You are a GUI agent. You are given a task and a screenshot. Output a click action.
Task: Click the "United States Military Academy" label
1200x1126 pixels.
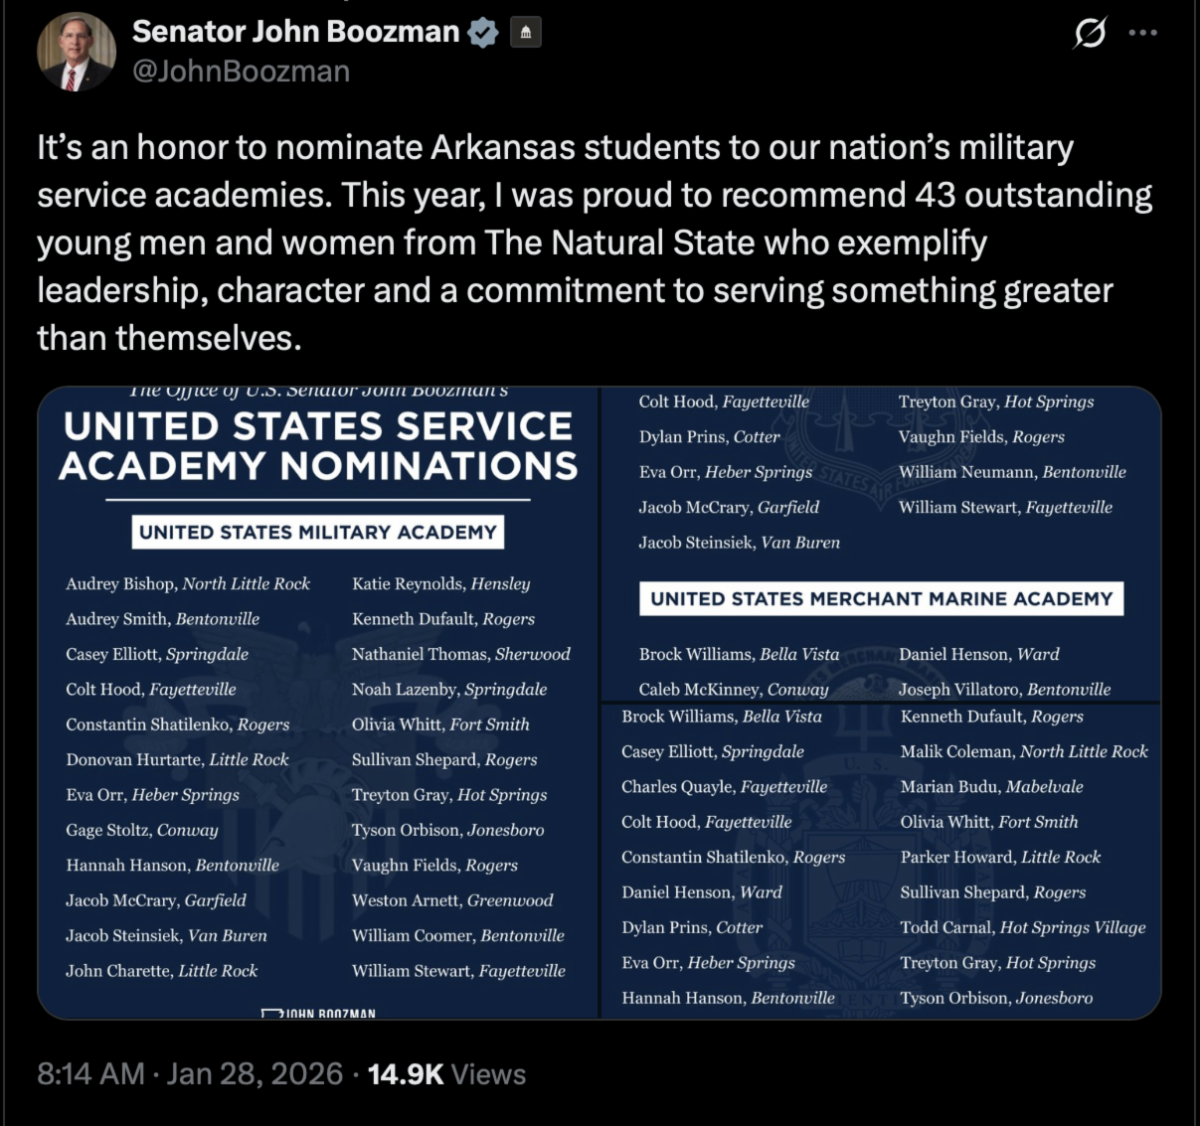pos(318,532)
